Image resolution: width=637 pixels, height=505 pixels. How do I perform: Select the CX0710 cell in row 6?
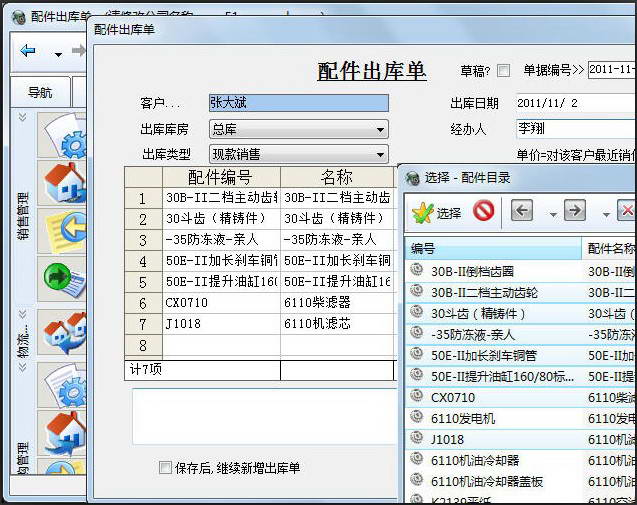[x=221, y=303]
